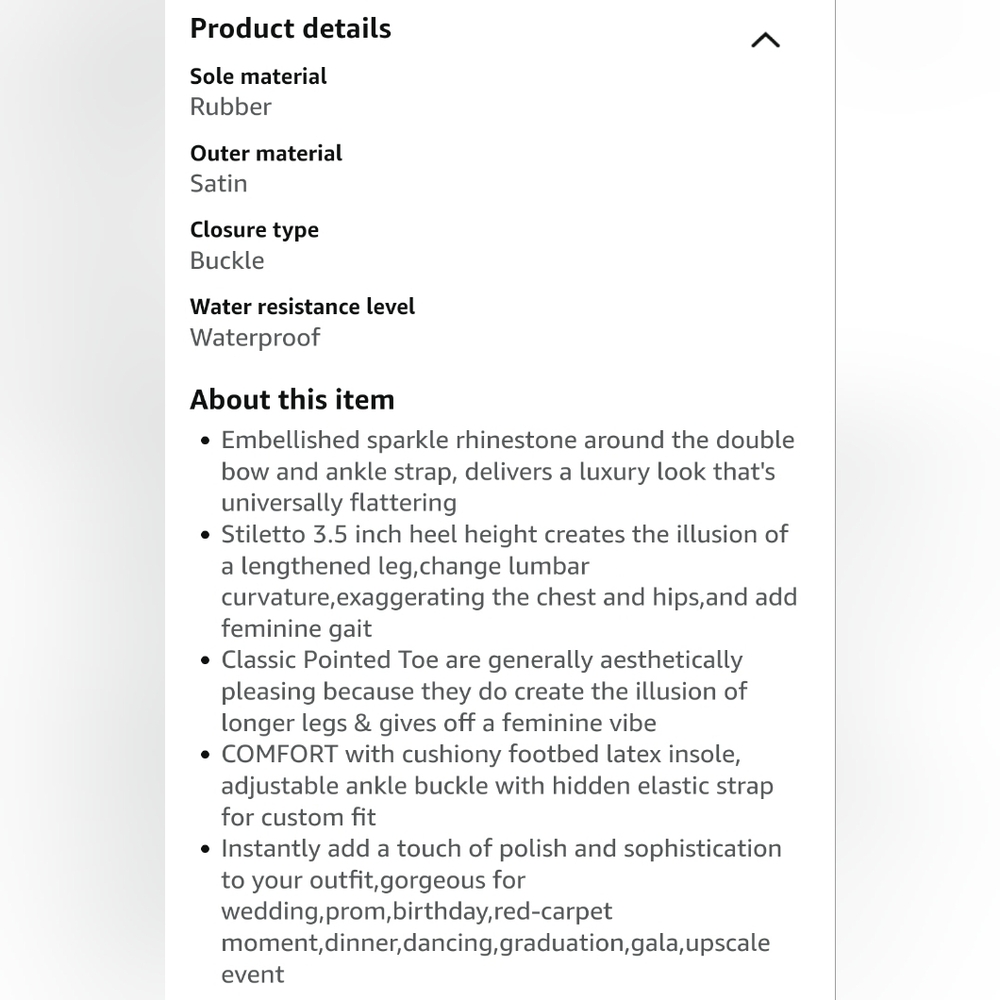Collapse the Product details chevron
The image size is (1000, 1000).
tap(765, 40)
